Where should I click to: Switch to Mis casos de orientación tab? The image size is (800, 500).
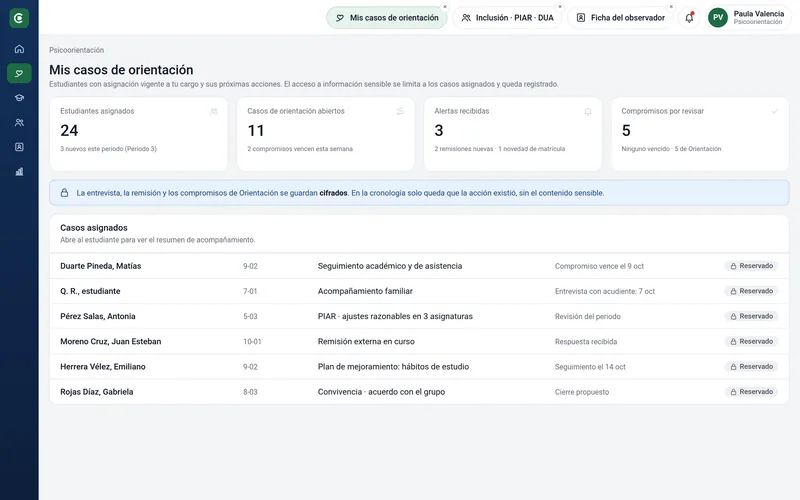(x=387, y=18)
